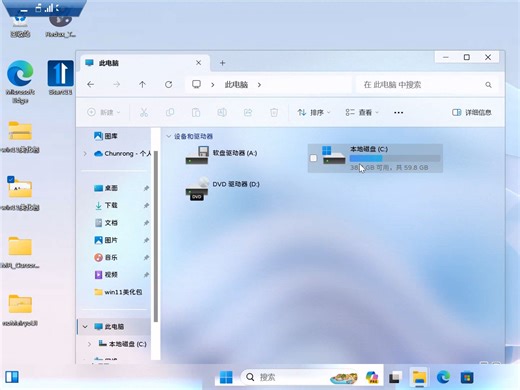Click the taskbar 搜索 search box
Viewport: 520px width, 390px height.
[x=300, y=377]
